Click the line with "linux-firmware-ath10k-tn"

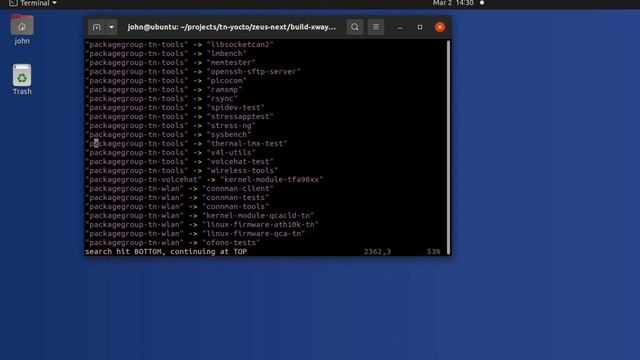coord(202,224)
